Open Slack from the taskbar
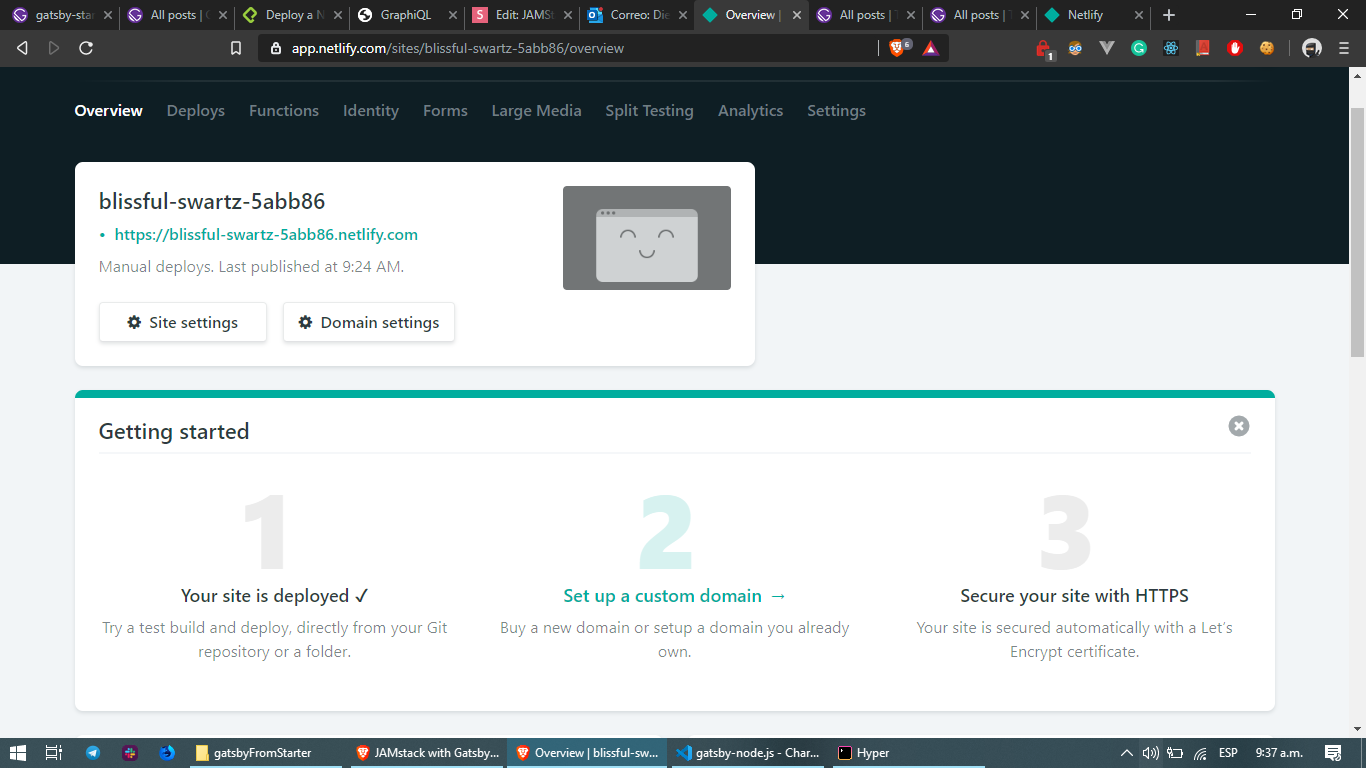The image size is (1366, 768). 129,753
